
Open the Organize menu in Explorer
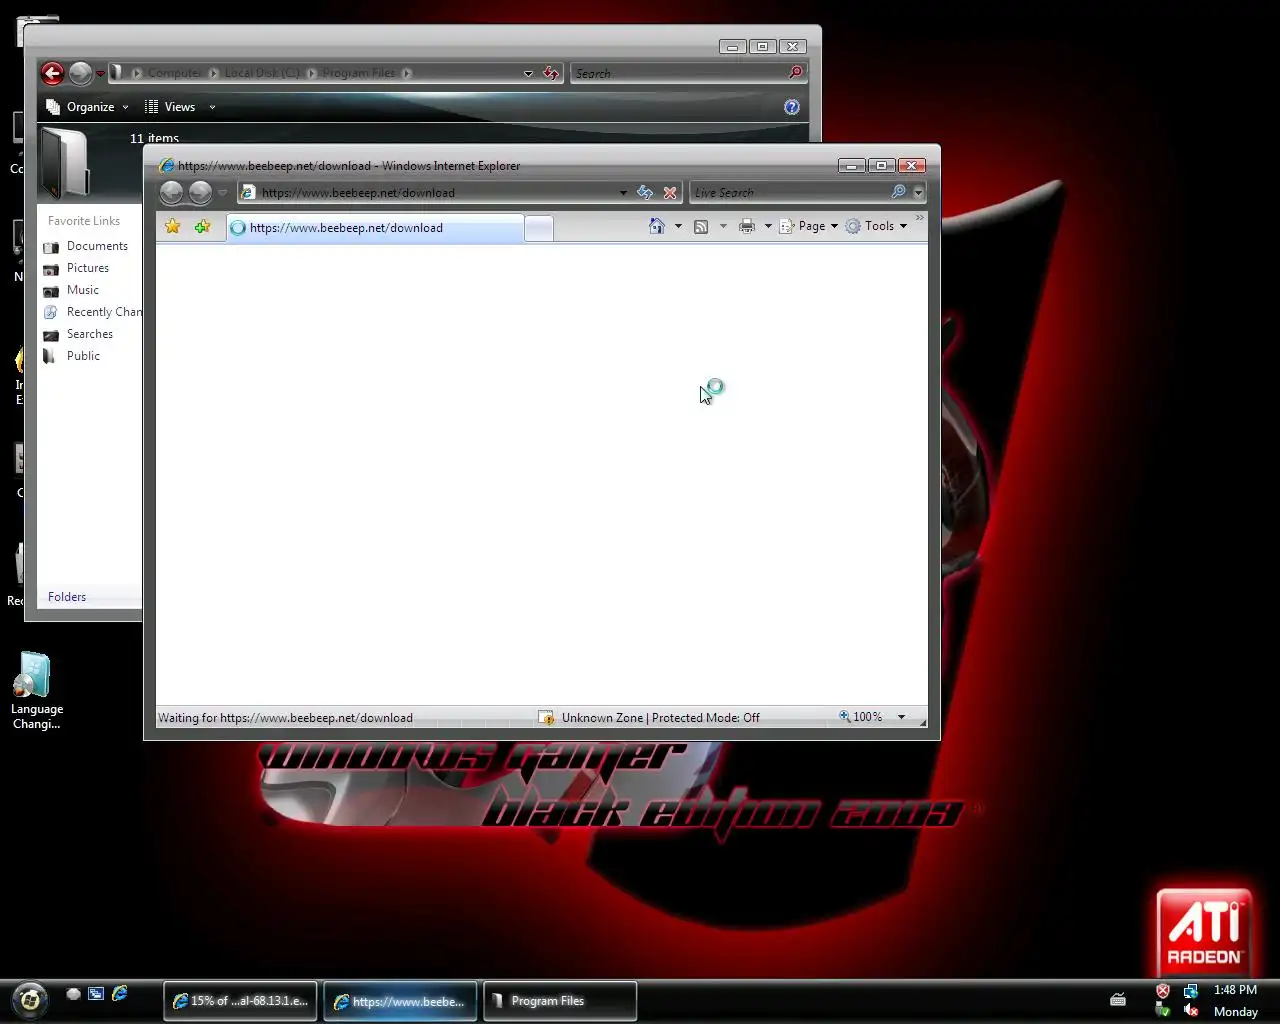pyautogui.click(x=88, y=107)
